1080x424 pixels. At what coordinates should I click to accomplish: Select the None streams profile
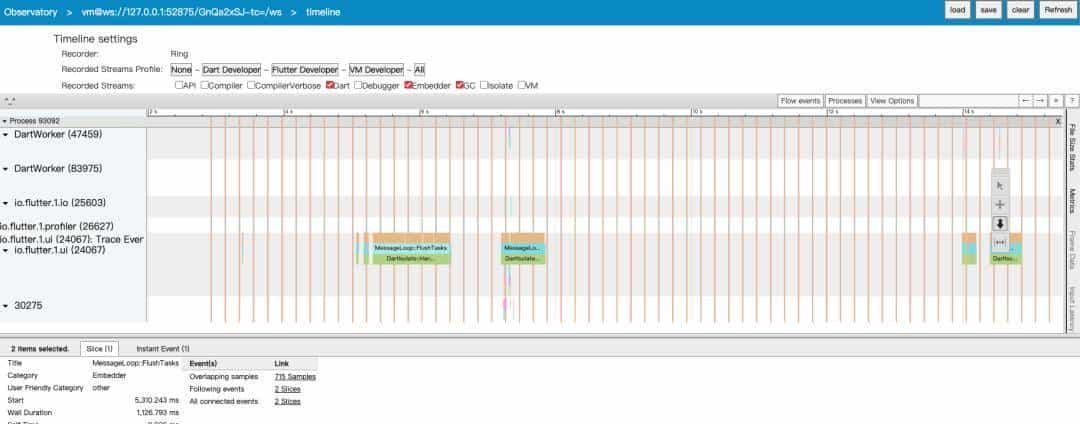coord(181,70)
